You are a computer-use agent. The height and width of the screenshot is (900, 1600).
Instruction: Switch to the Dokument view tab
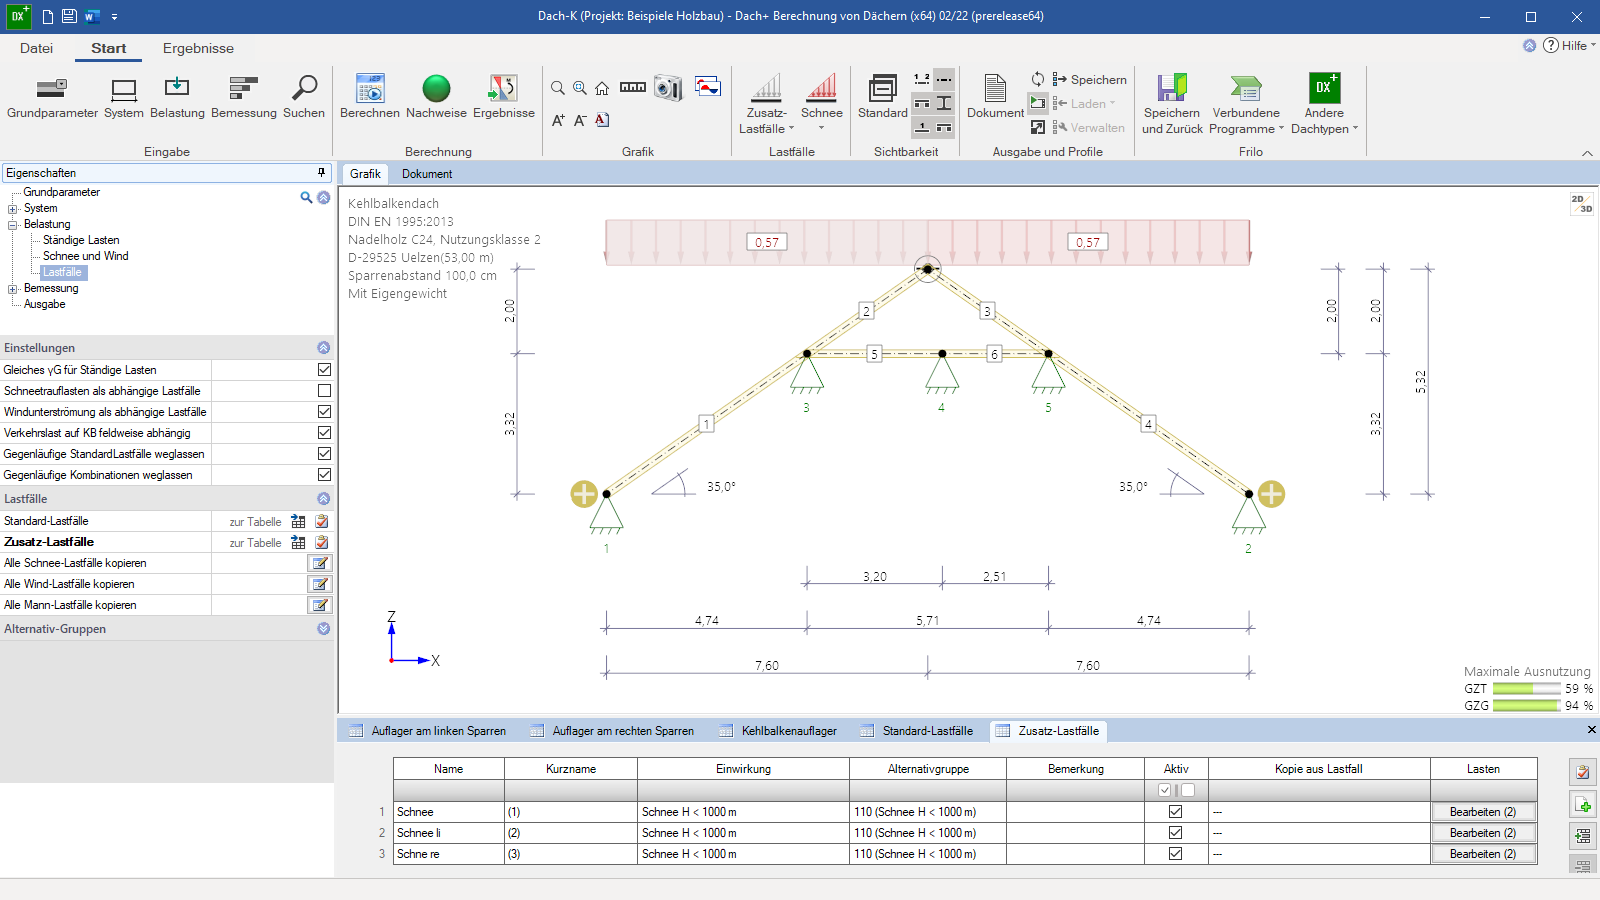click(x=427, y=174)
